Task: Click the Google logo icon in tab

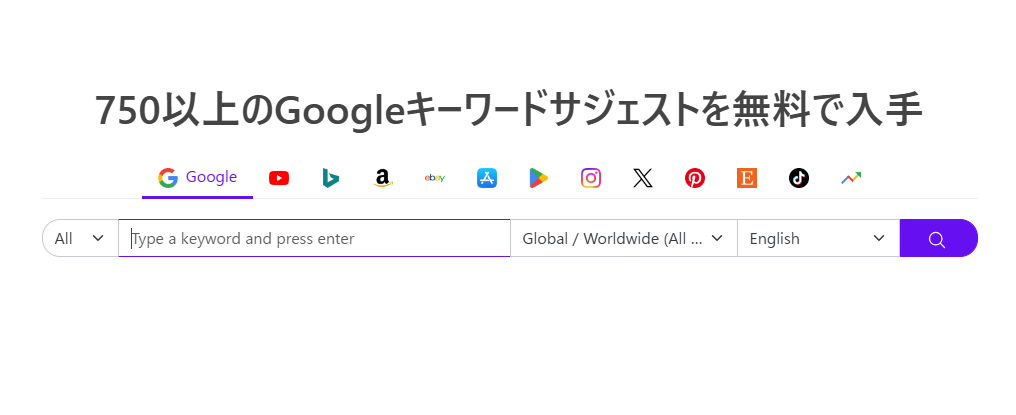Action: [x=168, y=178]
